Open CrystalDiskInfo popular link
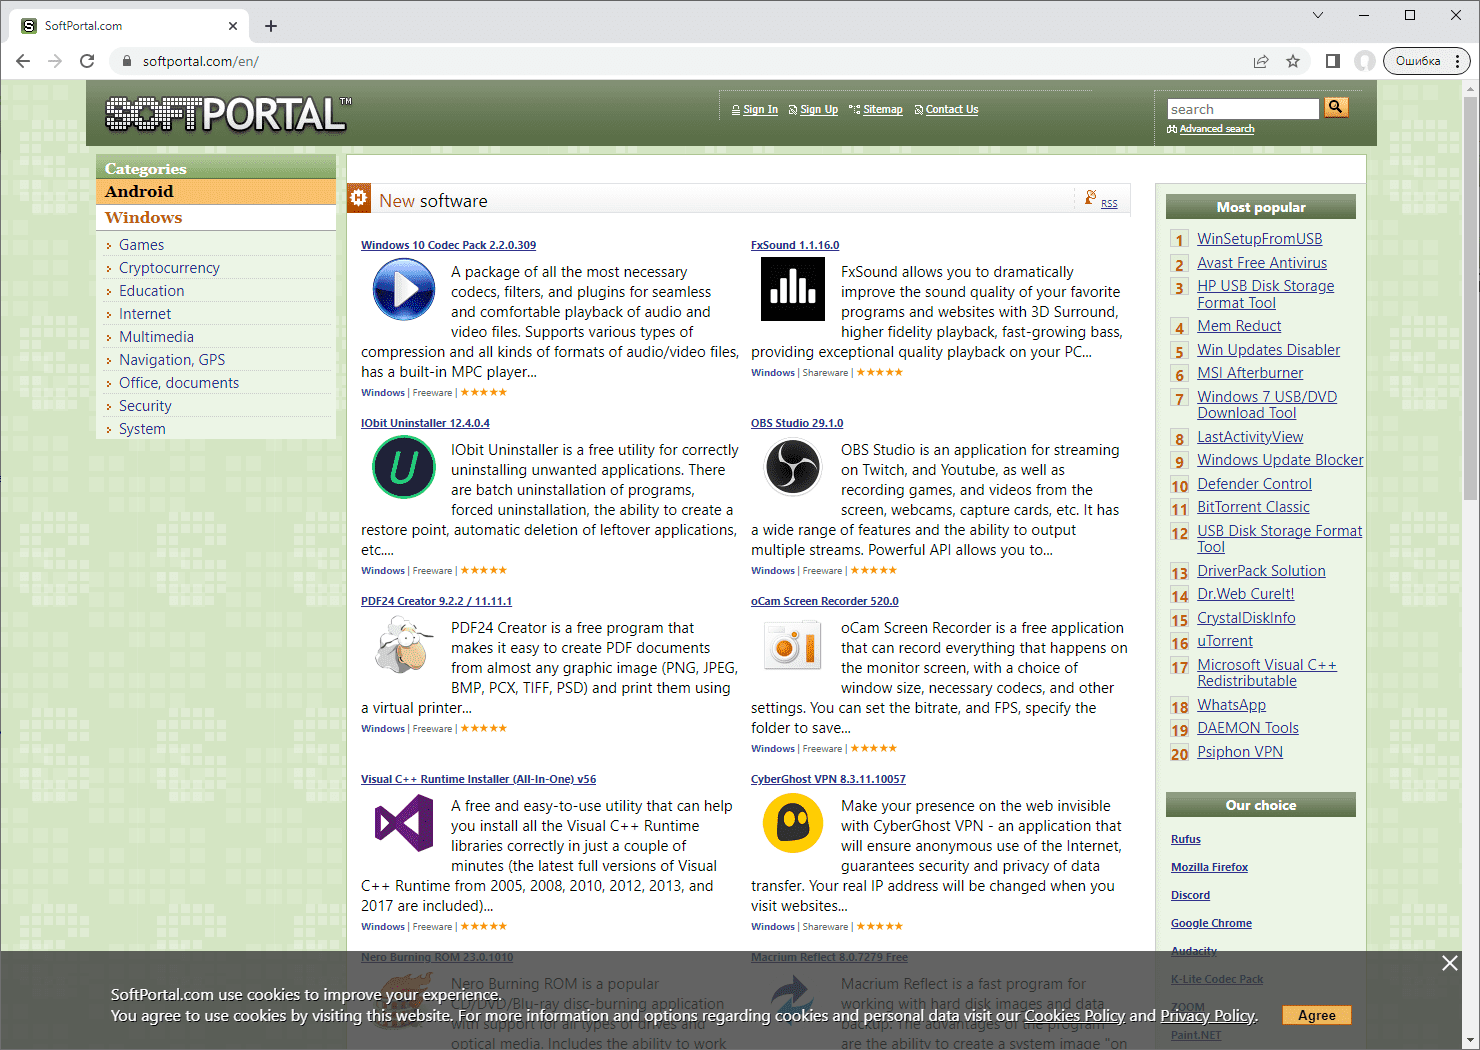The height and width of the screenshot is (1050, 1480). pyautogui.click(x=1246, y=618)
